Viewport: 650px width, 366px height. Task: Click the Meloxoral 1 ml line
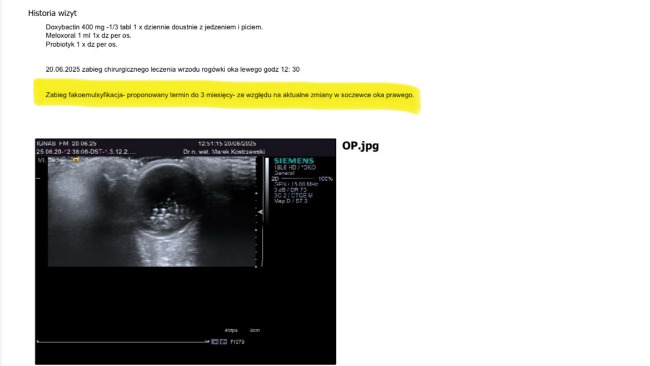click(88, 36)
